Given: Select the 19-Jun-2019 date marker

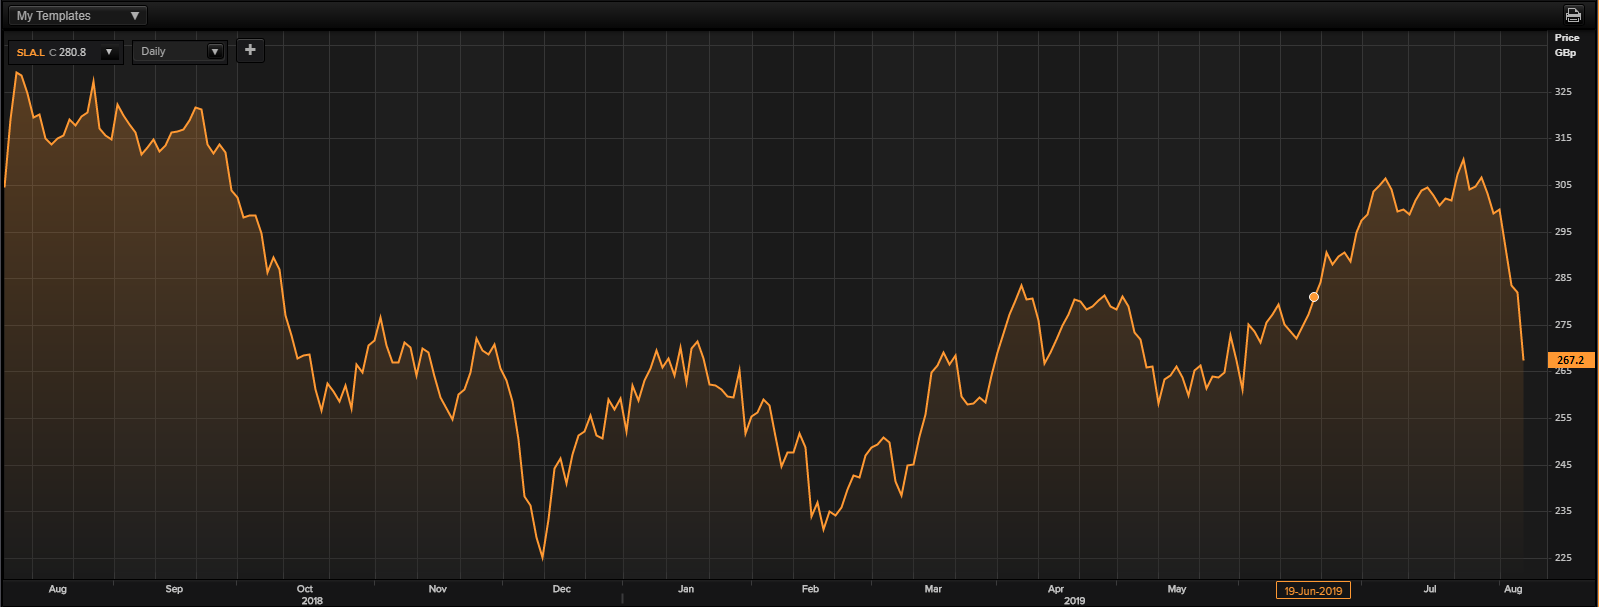Looking at the screenshot, I should 1313,591.
